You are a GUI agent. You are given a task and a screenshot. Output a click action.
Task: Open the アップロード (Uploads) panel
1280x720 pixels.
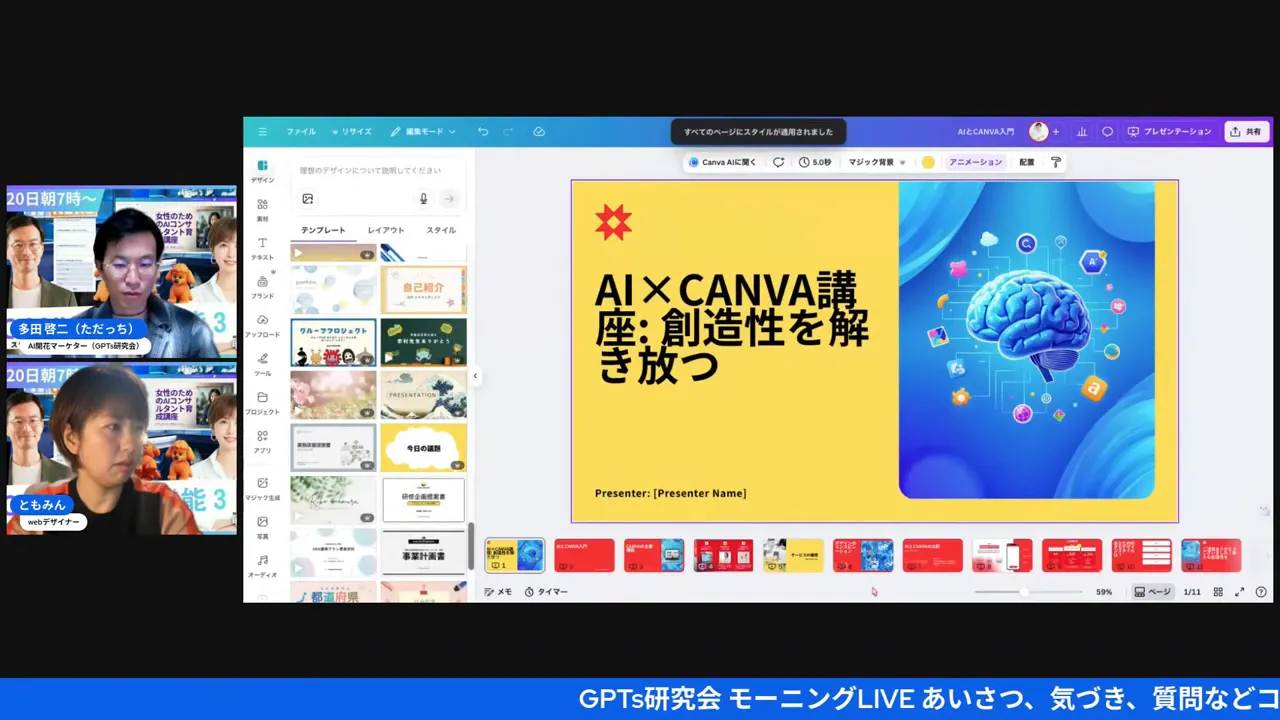coord(262,328)
